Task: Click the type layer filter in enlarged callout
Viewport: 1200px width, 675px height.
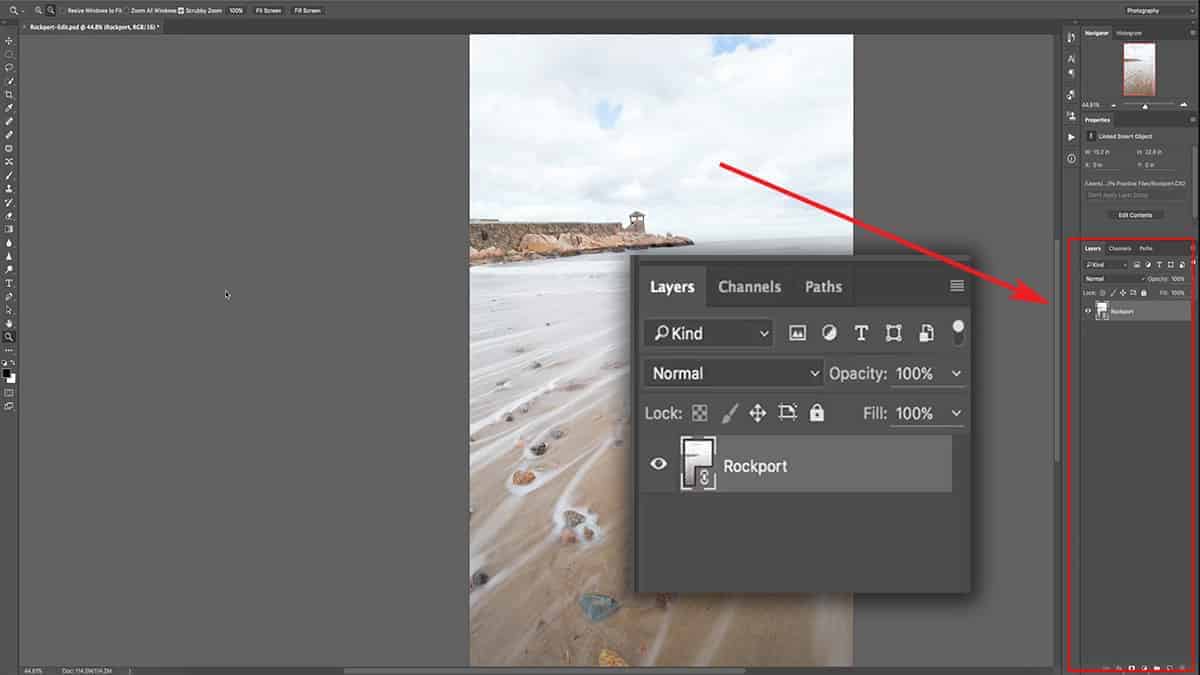Action: [x=861, y=333]
